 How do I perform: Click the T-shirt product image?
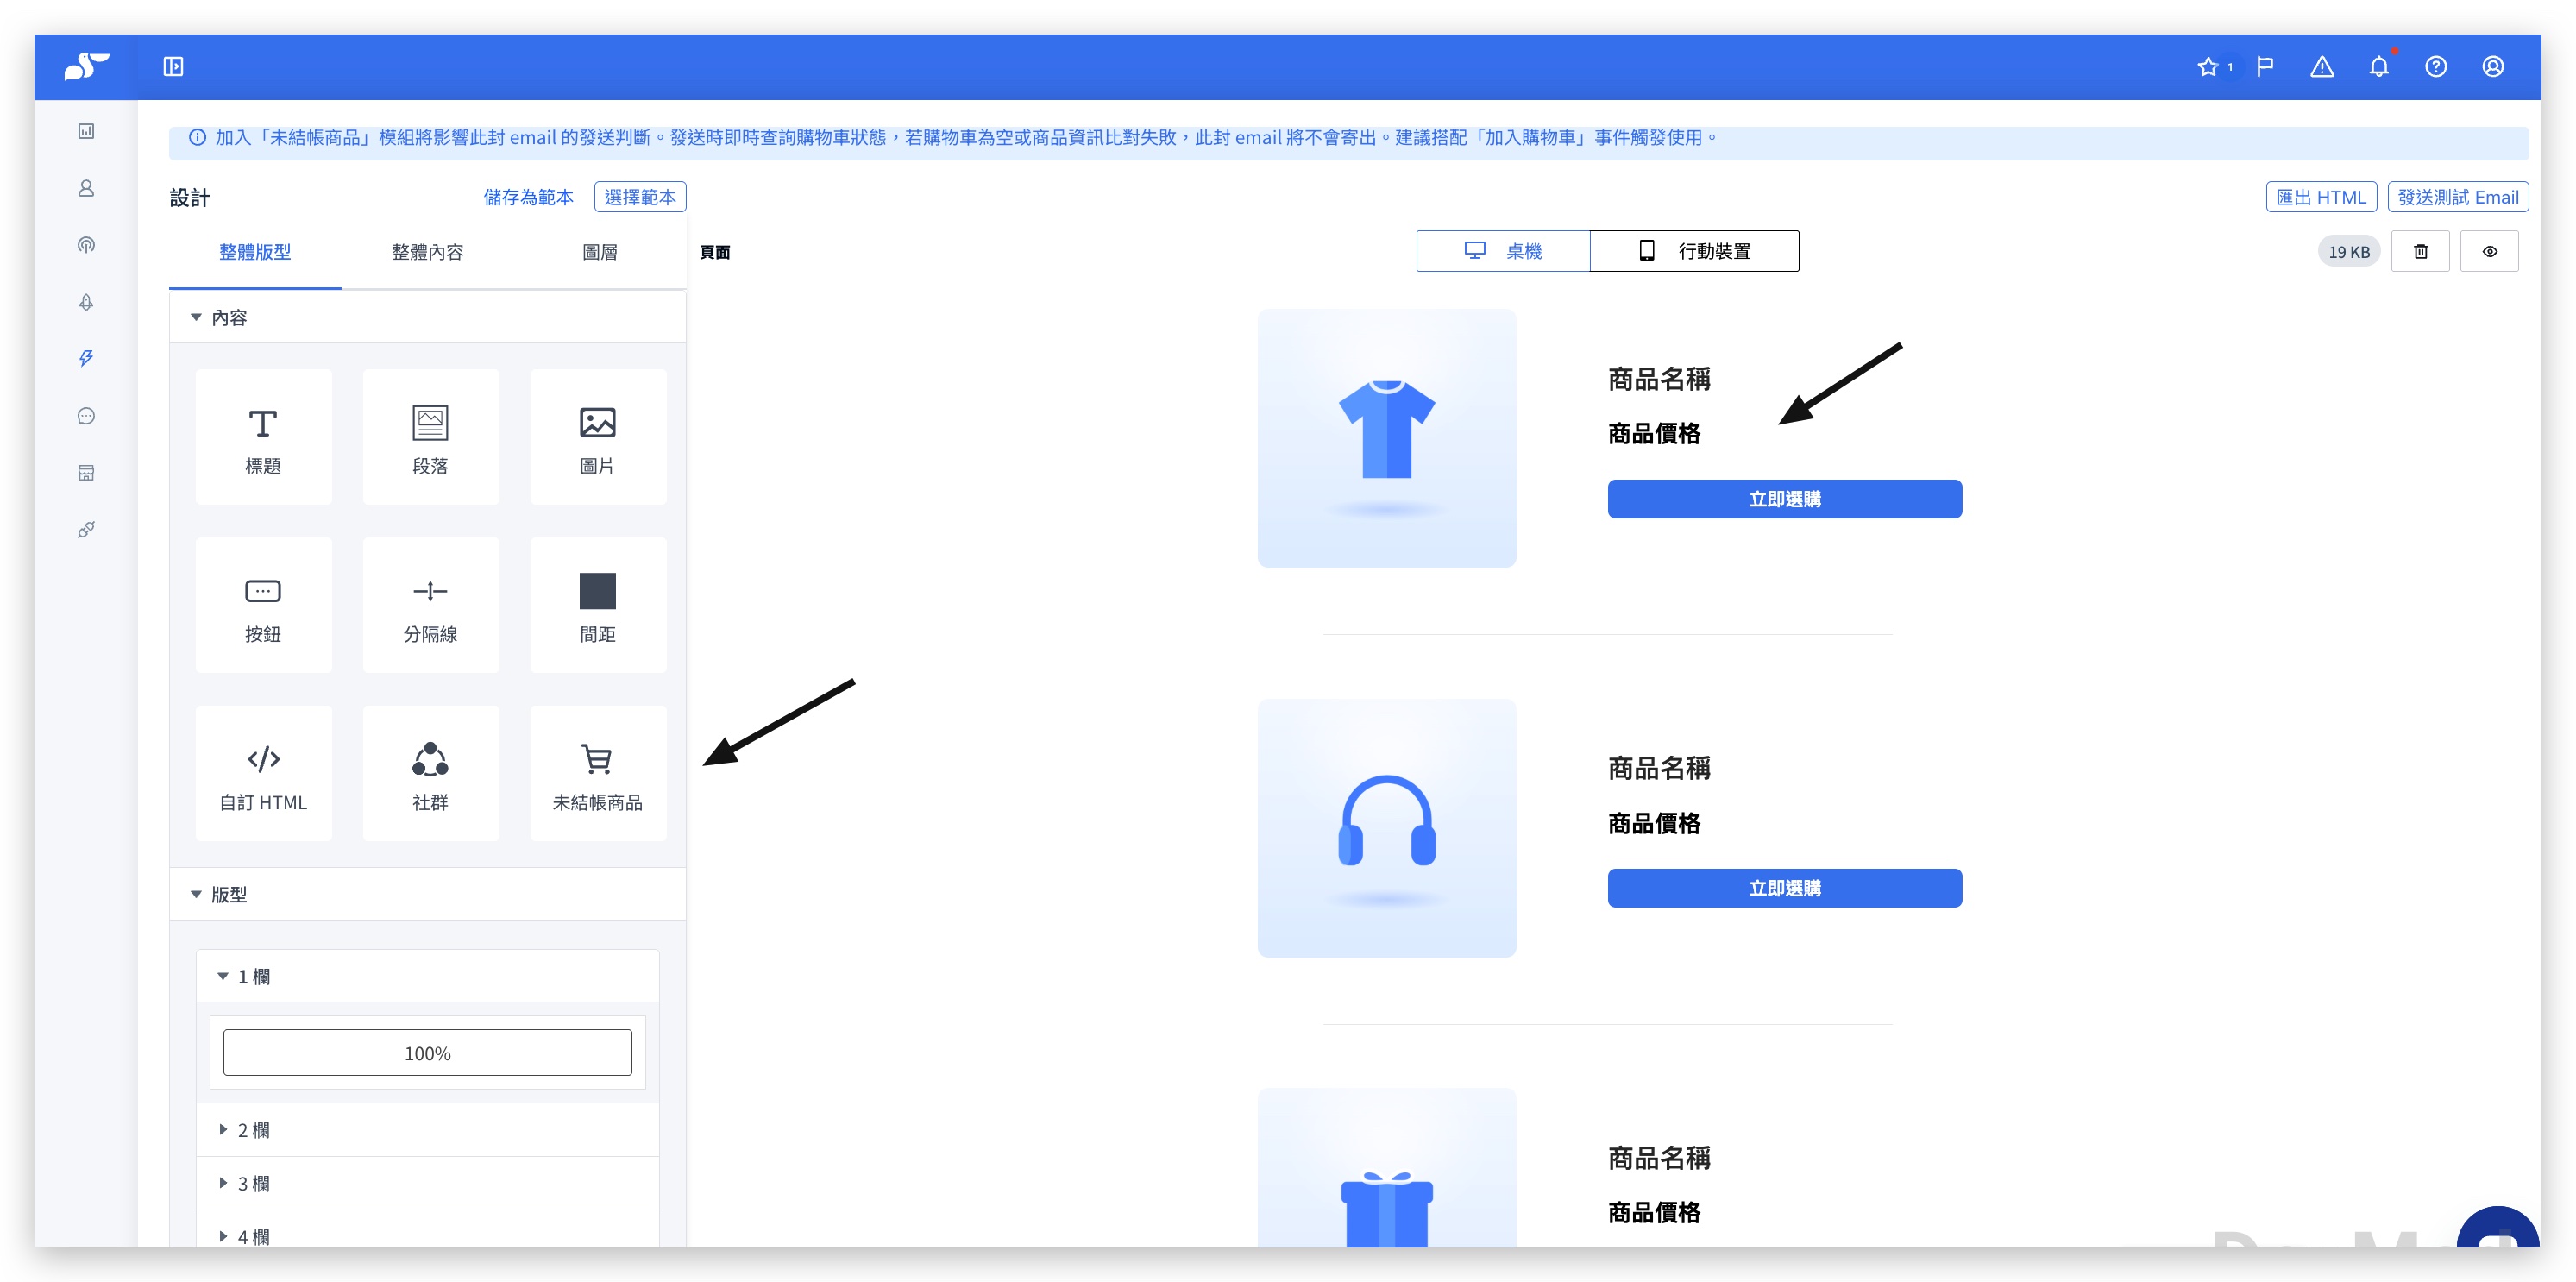(x=1386, y=438)
